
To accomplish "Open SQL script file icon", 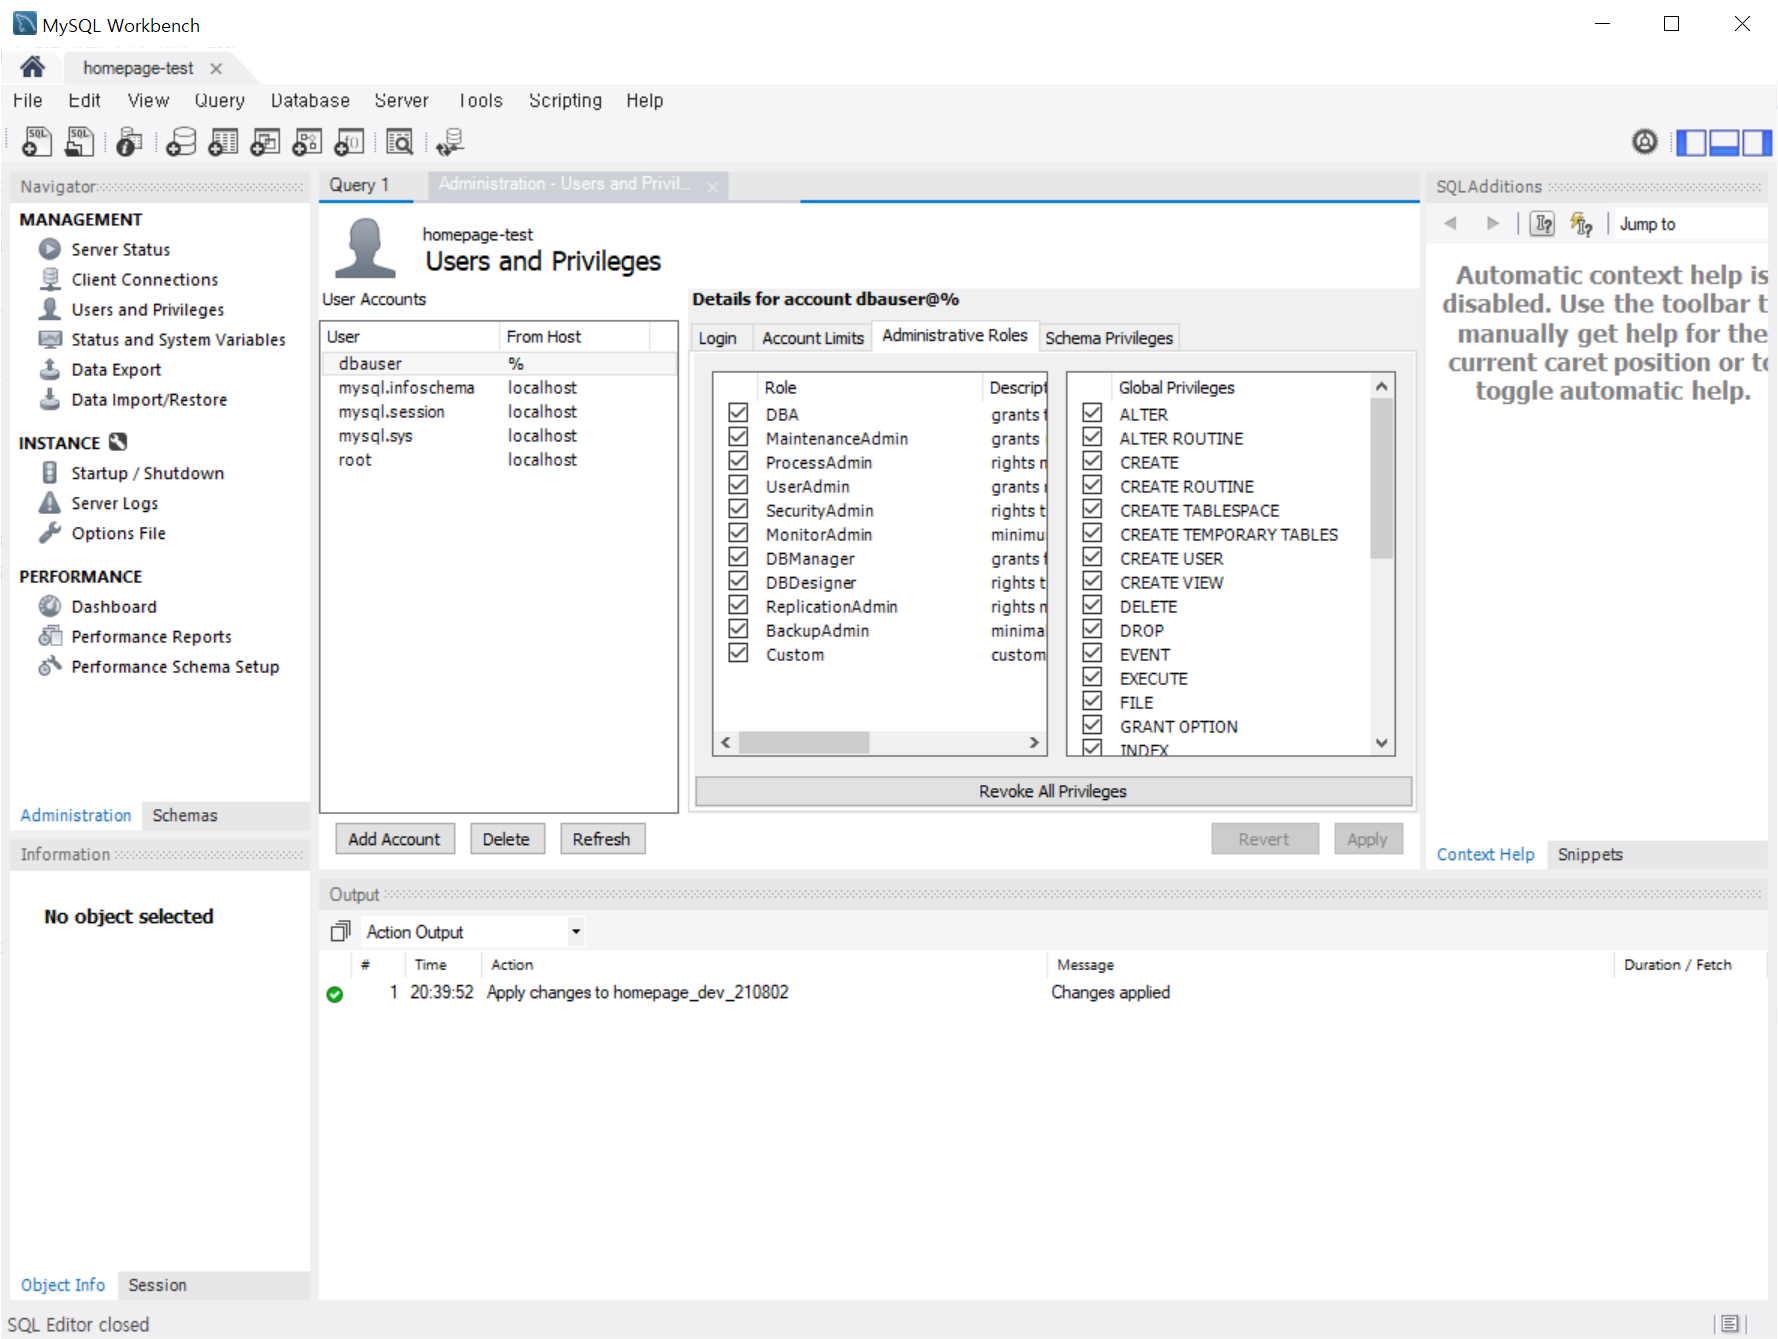I will [x=79, y=142].
